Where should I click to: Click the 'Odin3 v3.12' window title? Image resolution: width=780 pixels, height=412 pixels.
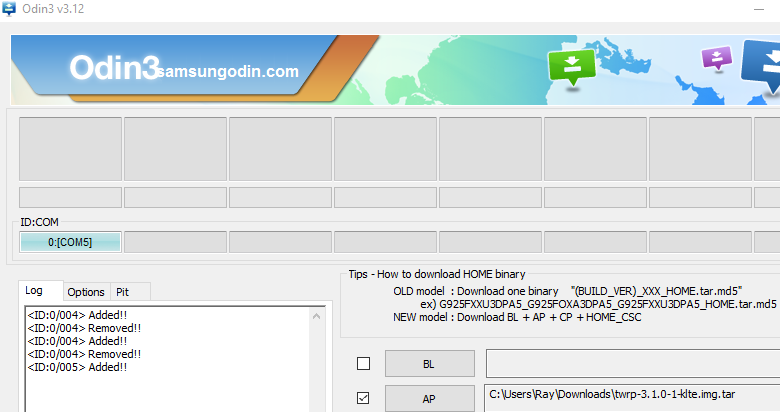(x=53, y=9)
